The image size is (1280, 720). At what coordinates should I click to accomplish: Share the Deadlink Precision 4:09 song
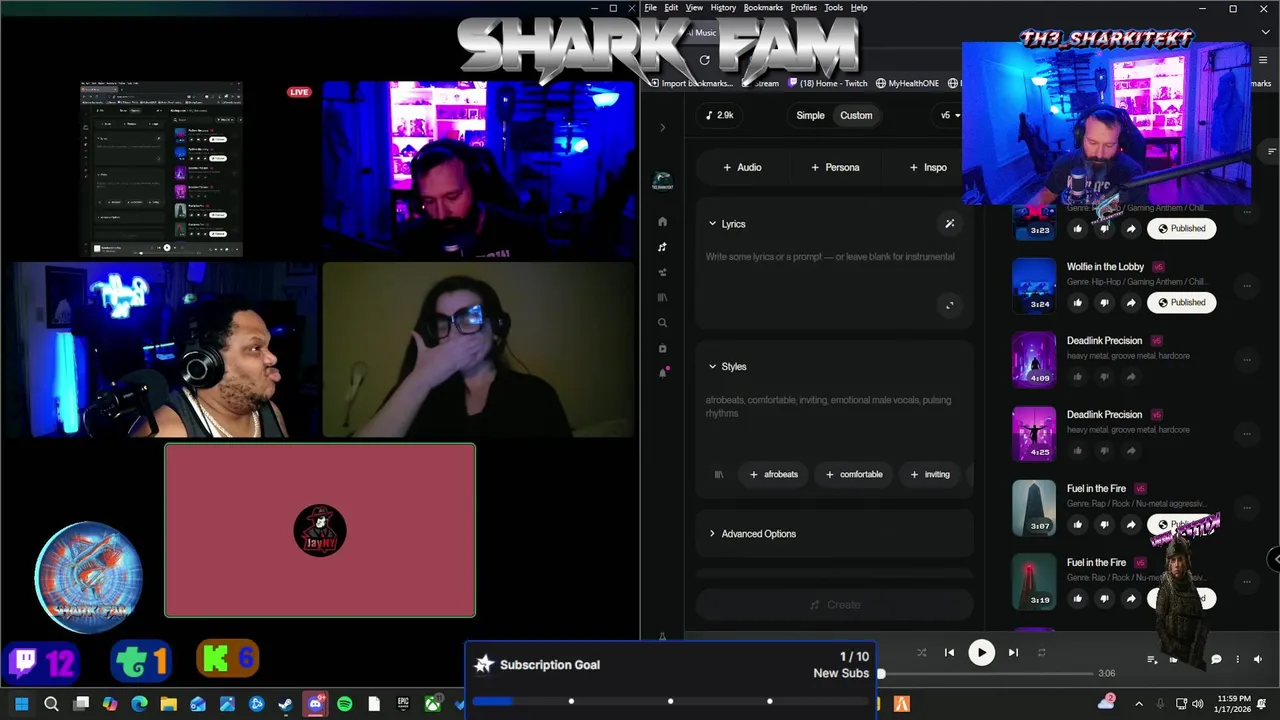(1131, 376)
